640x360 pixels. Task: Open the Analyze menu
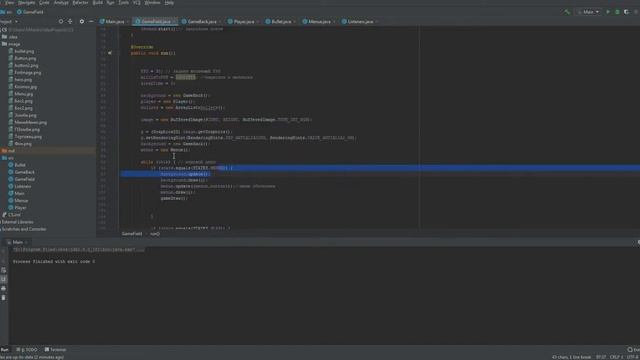coord(61,2)
